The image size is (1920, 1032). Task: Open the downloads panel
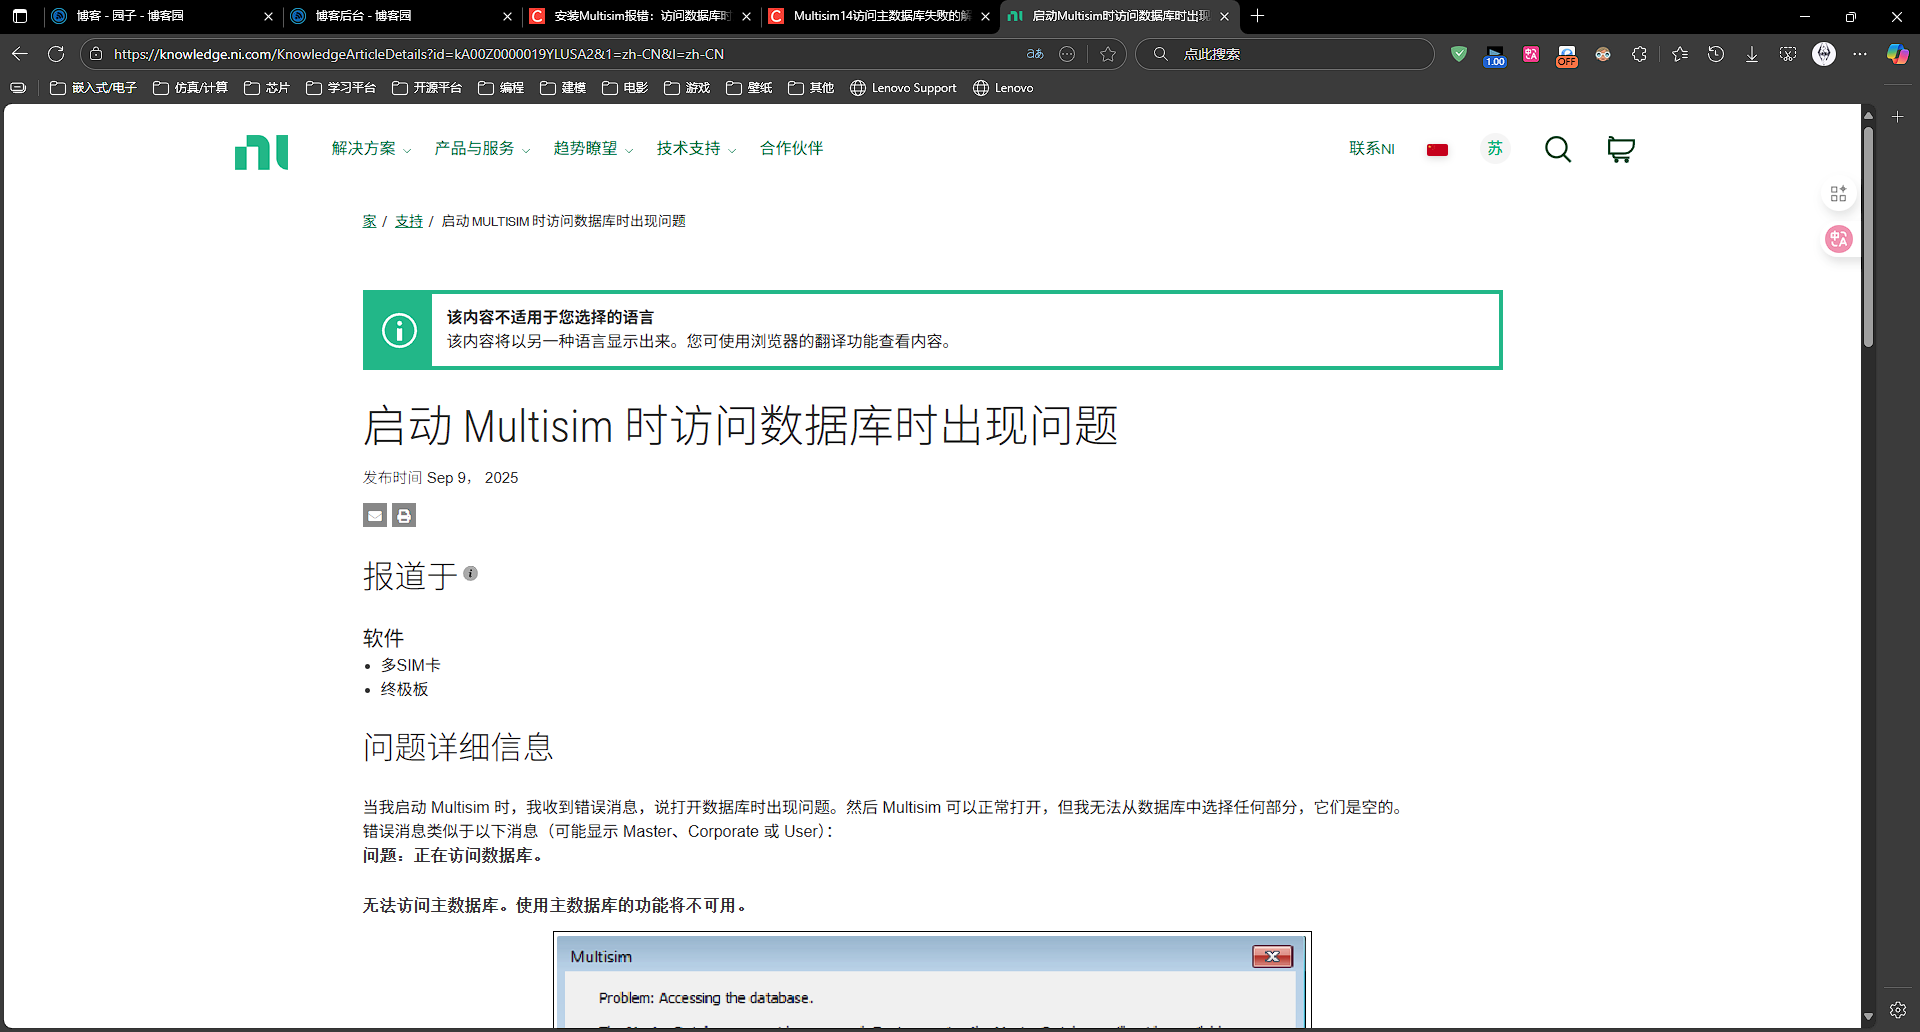(1752, 54)
